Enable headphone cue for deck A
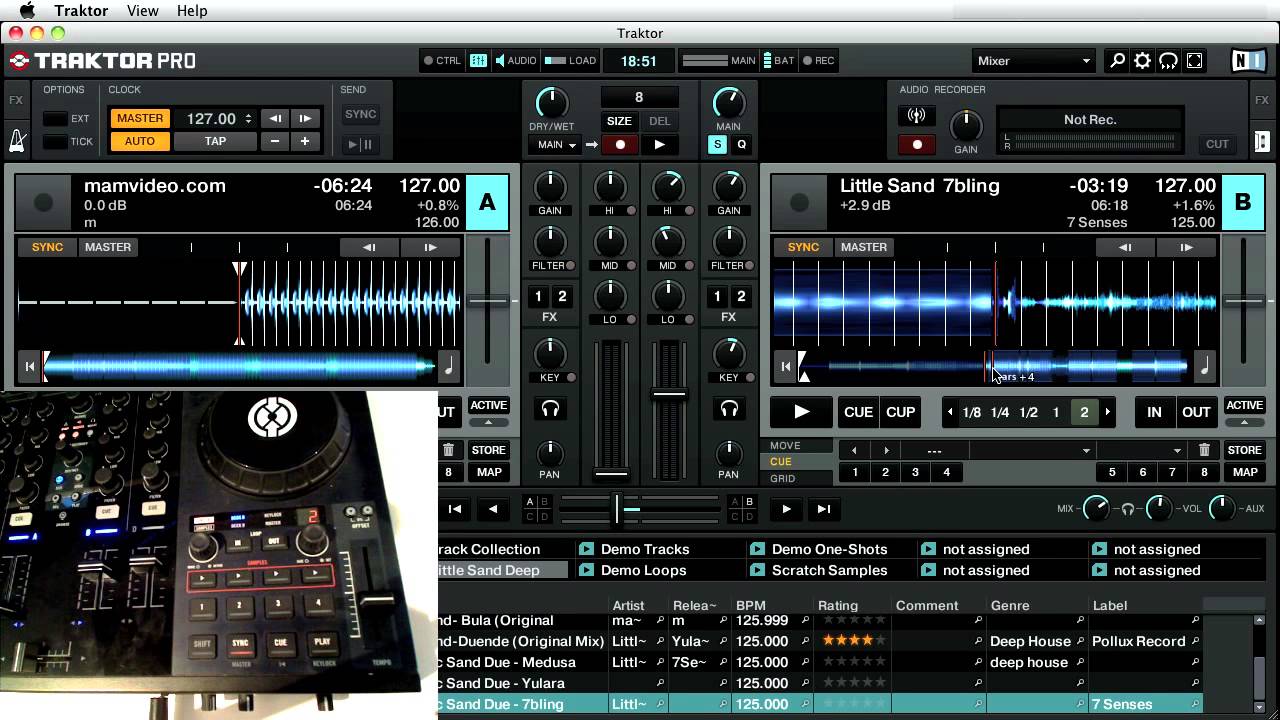 (549, 408)
